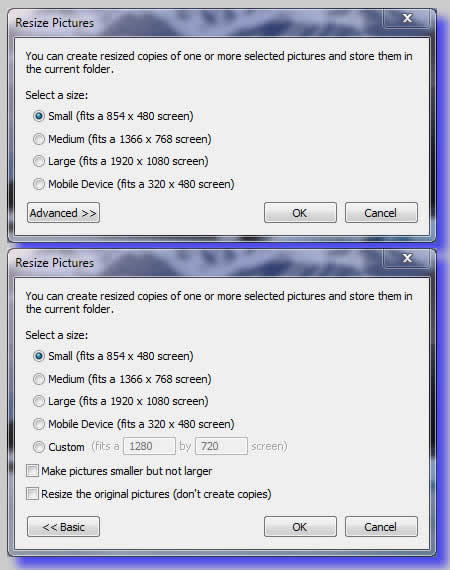Viewport: 450px width, 570px height.
Task: Click Cancel in the upper Resize Pictures dialog
Action: click(381, 213)
